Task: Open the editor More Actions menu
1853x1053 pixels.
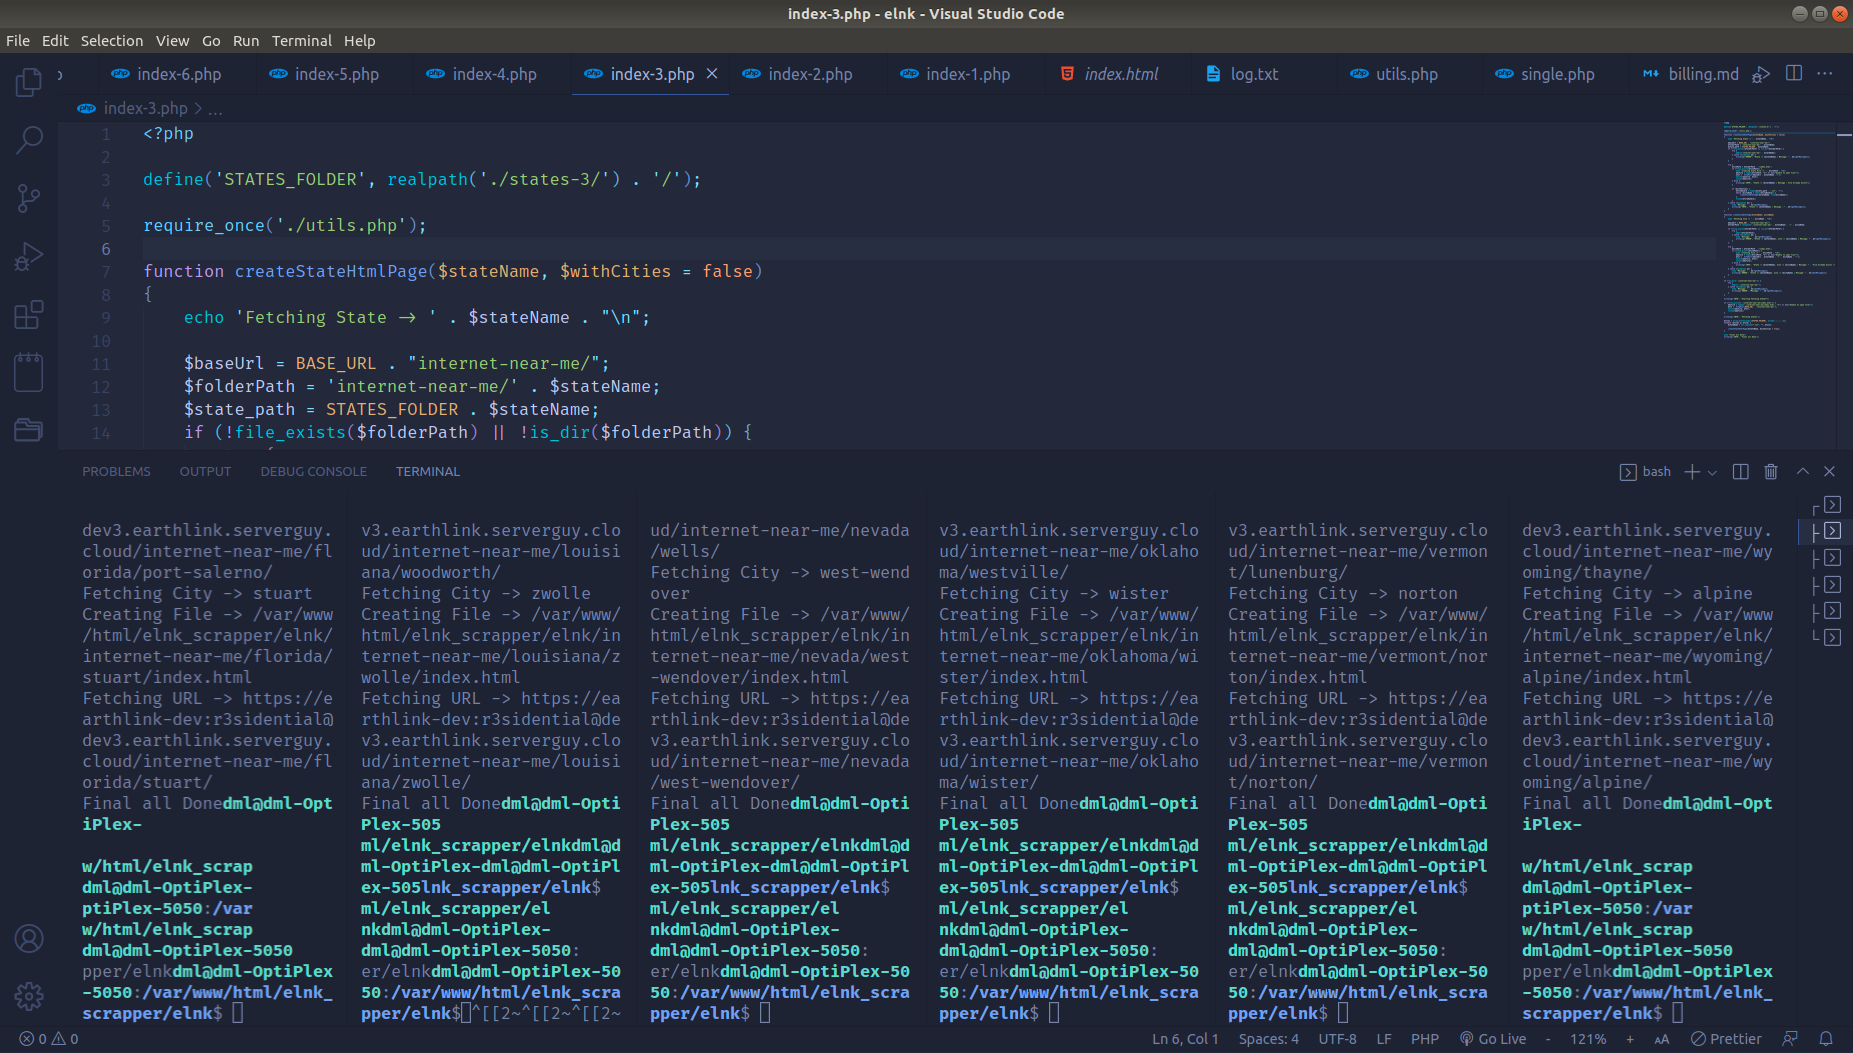Action: point(1825,74)
